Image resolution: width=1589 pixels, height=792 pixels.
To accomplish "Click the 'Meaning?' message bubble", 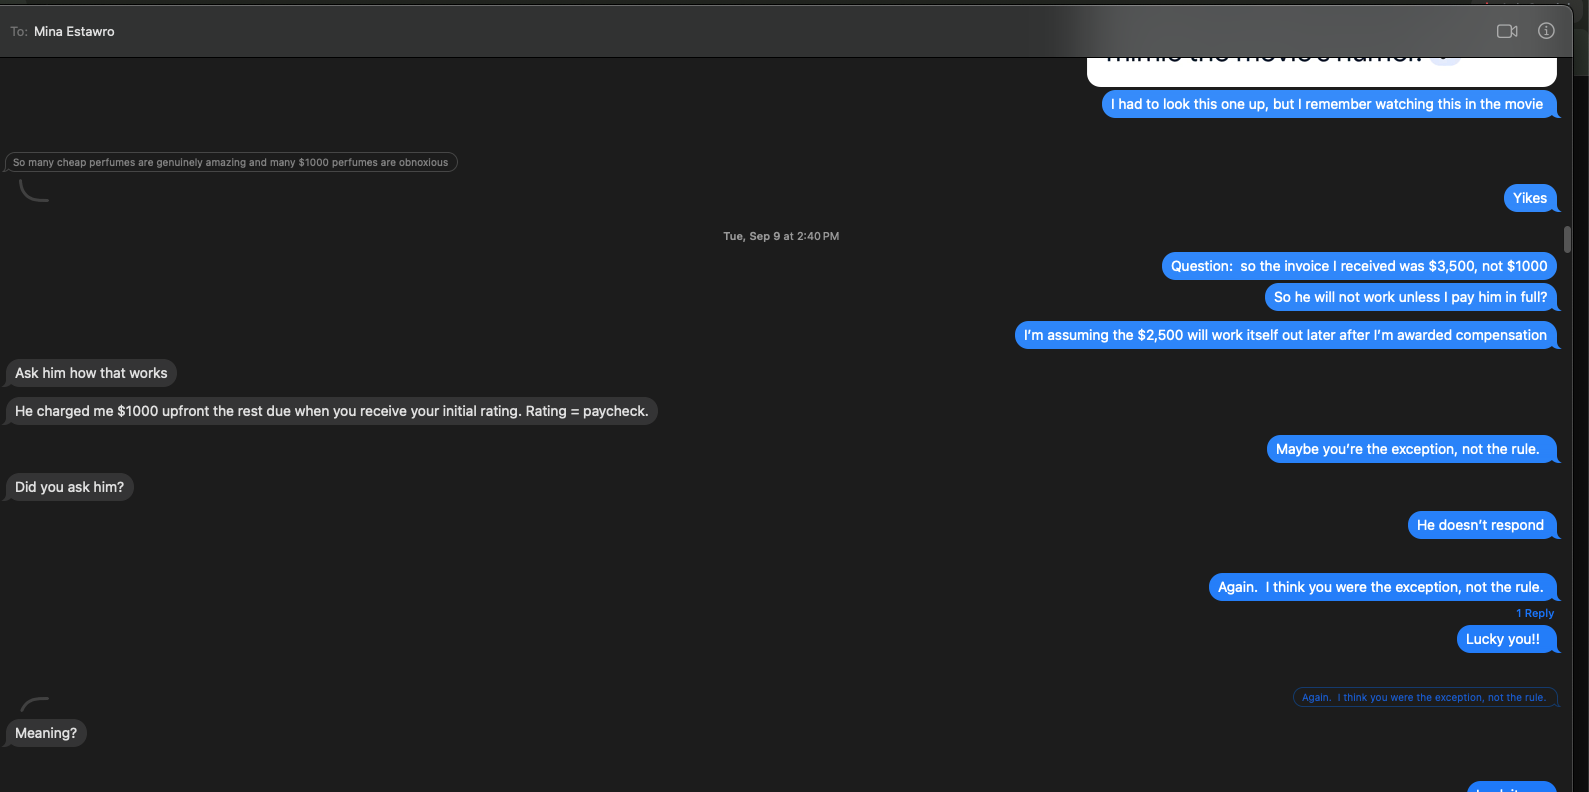I will click(46, 733).
